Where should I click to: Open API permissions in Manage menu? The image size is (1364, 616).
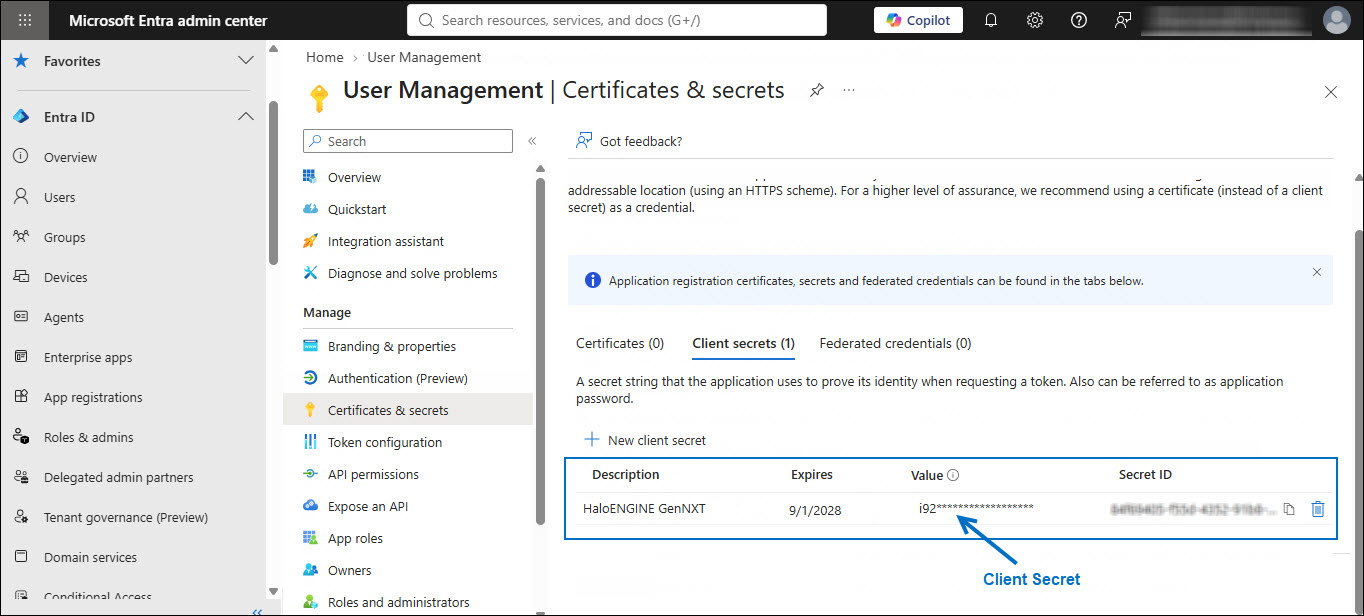point(373,474)
